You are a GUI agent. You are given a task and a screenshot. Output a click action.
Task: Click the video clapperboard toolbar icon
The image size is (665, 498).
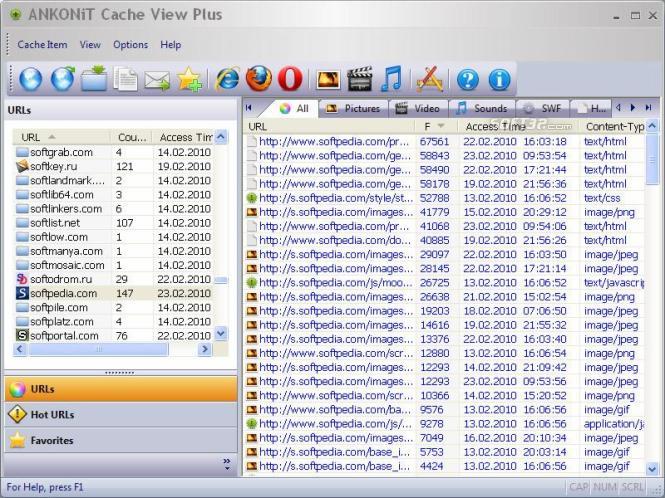(360, 79)
